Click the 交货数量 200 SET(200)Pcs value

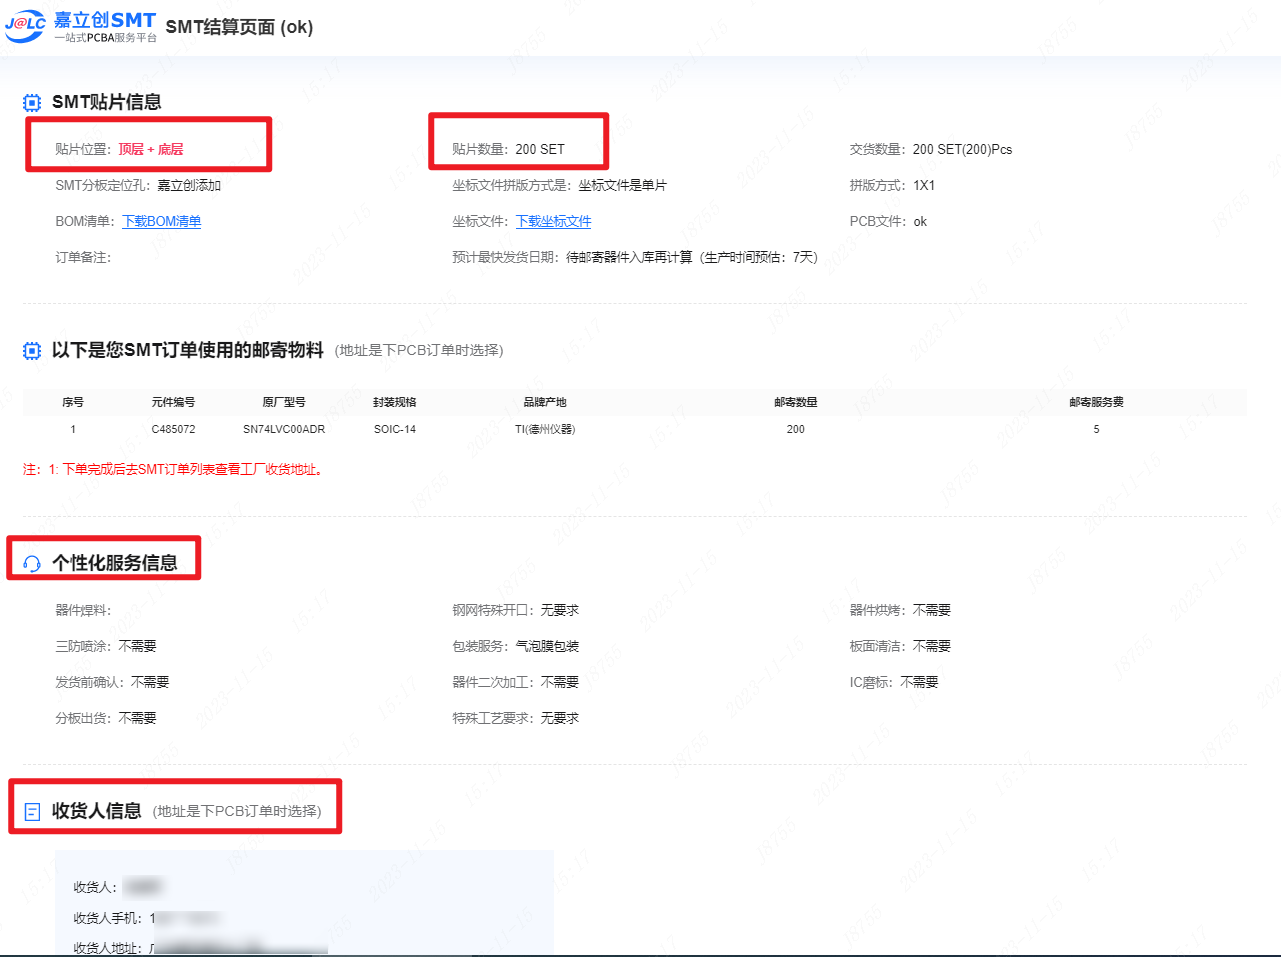(962, 150)
